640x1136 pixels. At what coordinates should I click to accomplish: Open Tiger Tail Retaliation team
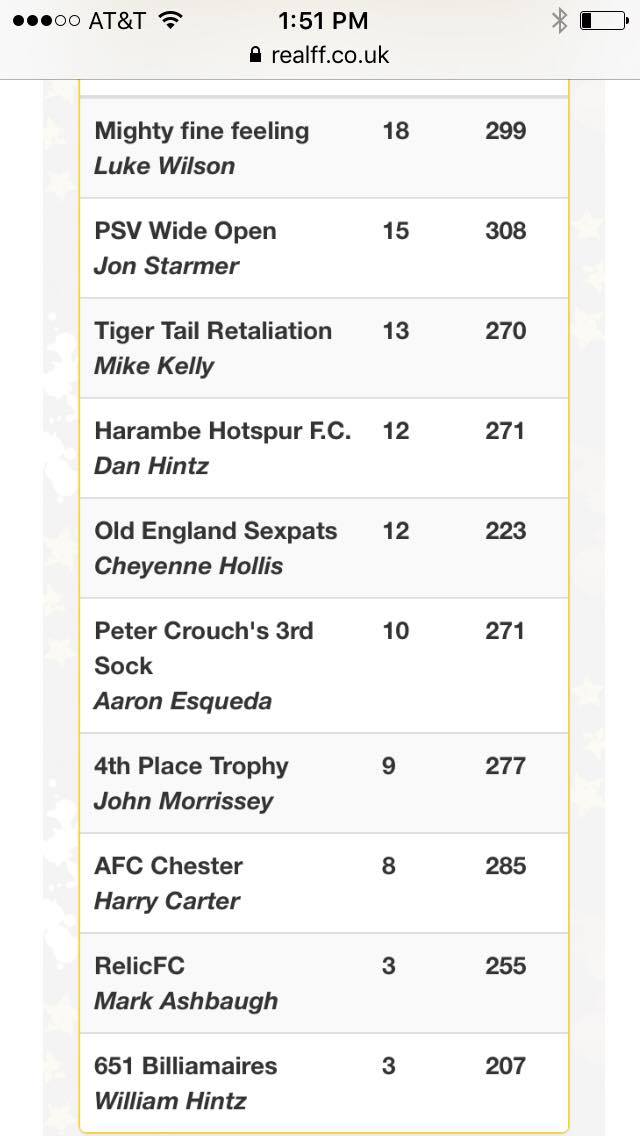[323, 348]
